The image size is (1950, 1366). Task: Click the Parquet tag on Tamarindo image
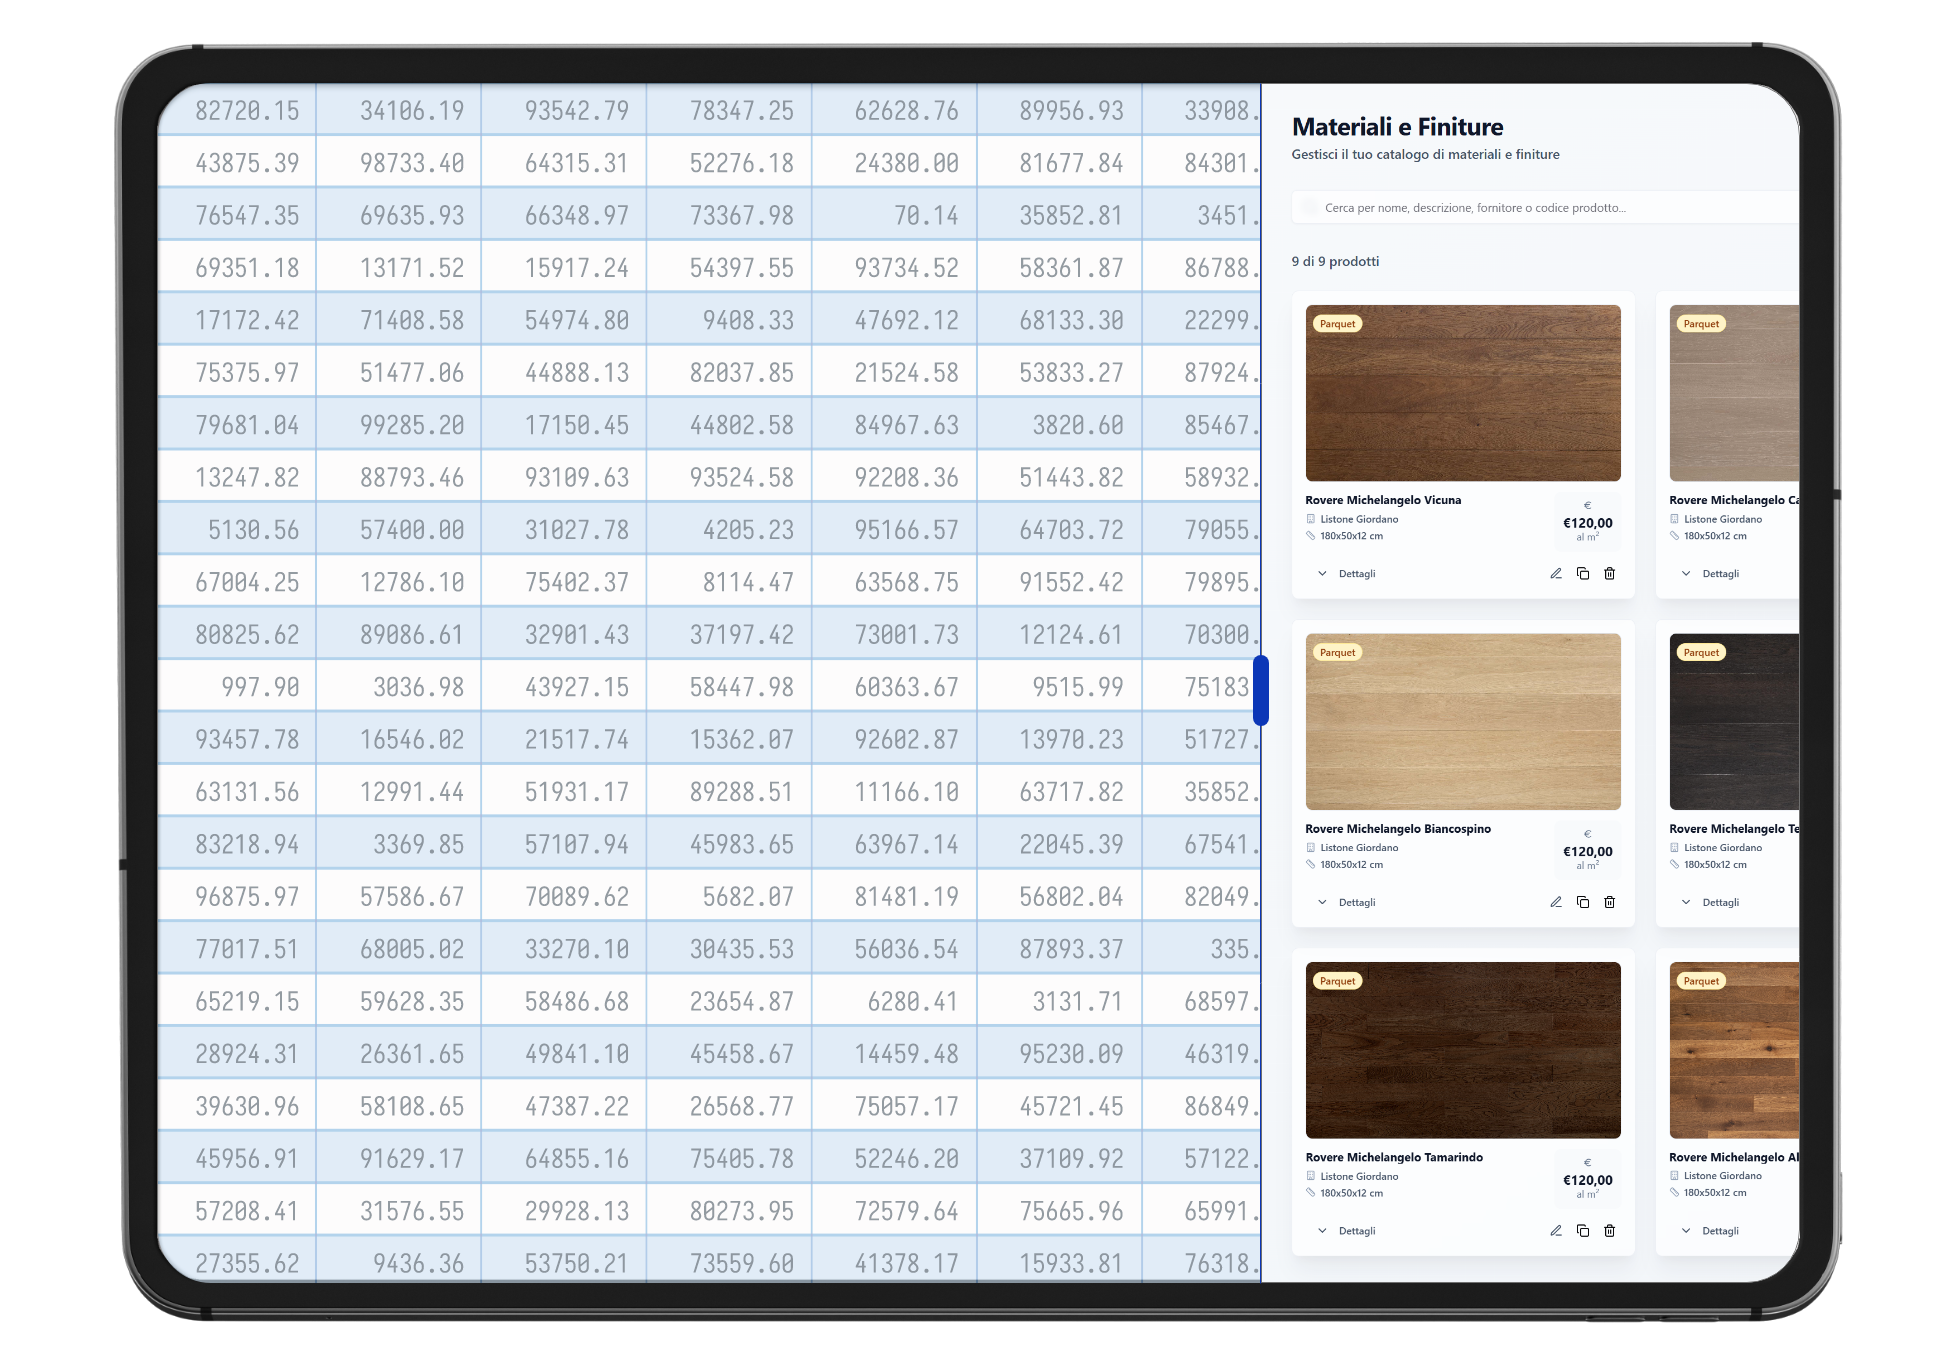1337,981
